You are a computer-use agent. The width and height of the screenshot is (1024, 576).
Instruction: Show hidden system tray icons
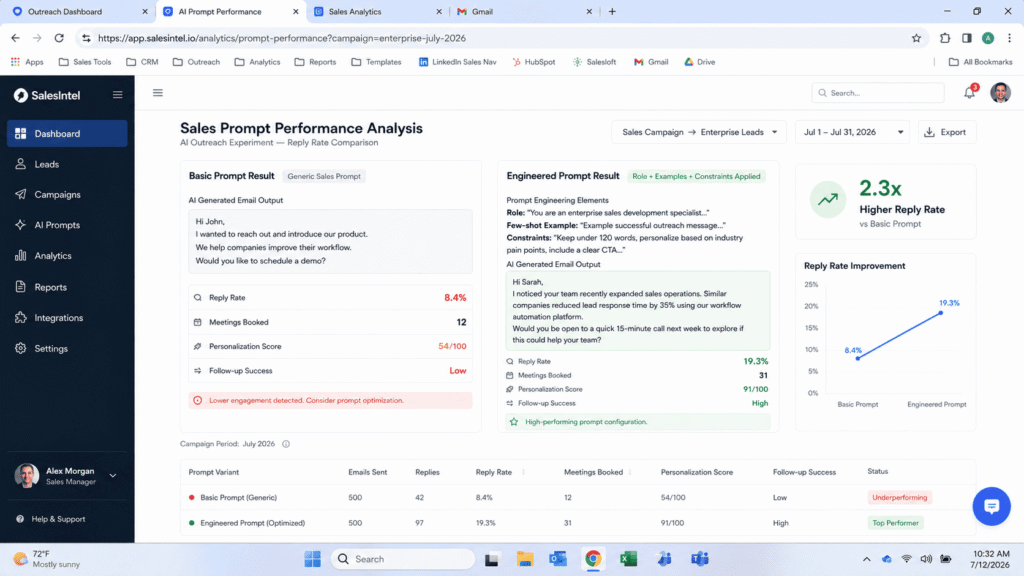pos(867,559)
